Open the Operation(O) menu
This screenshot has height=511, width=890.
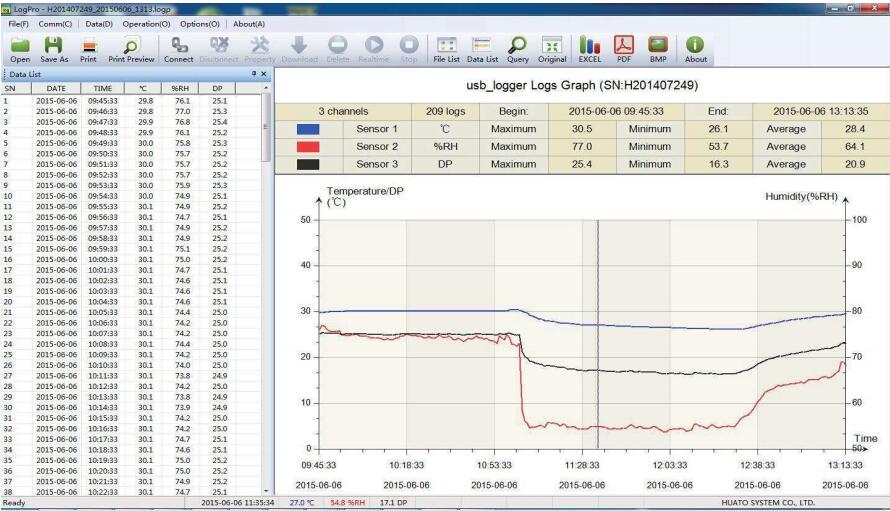146,23
